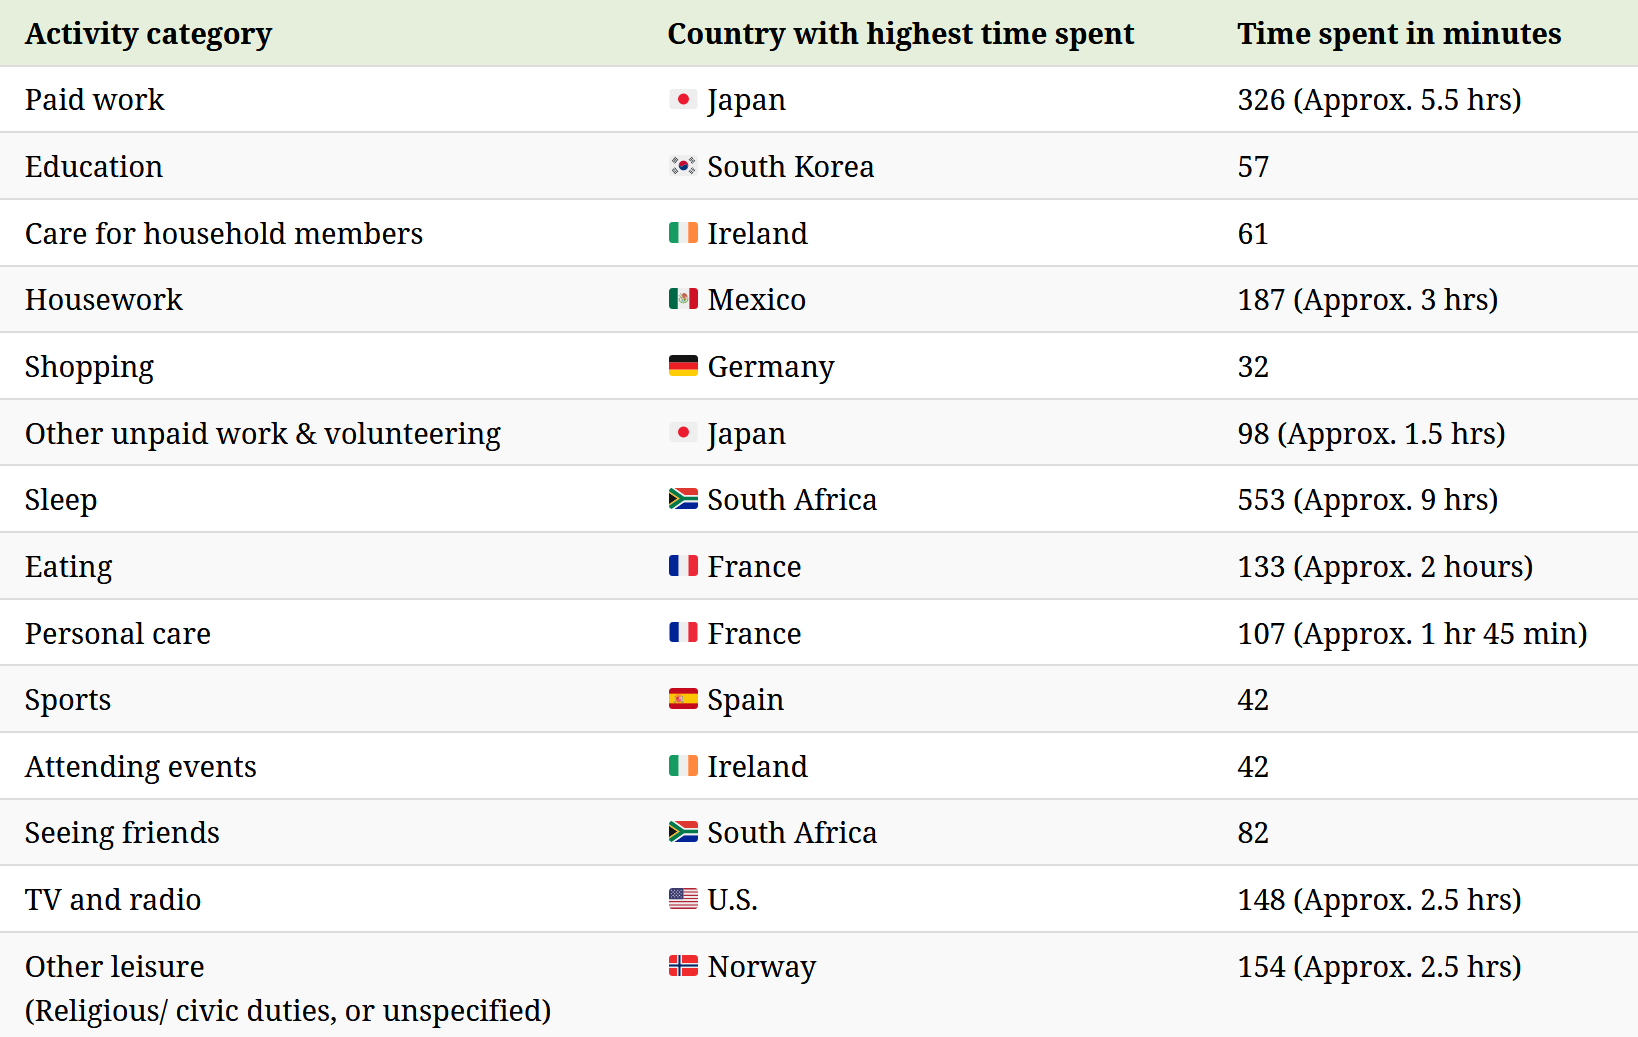Click the "Other leisure" activity label
1638x1037 pixels.
pos(115,967)
